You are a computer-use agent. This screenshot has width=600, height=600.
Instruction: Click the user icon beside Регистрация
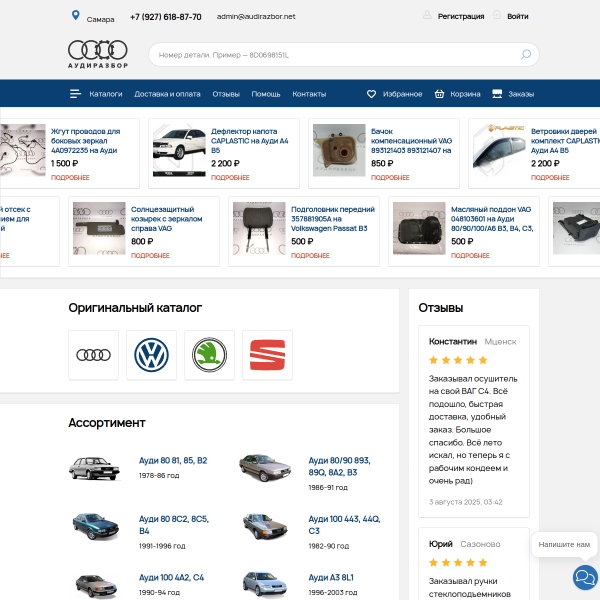pyautogui.click(x=427, y=15)
